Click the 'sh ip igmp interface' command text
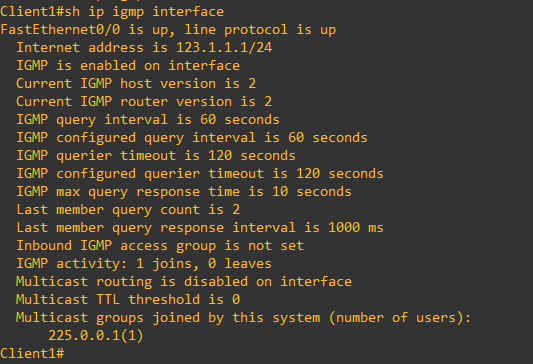 (144, 12)
